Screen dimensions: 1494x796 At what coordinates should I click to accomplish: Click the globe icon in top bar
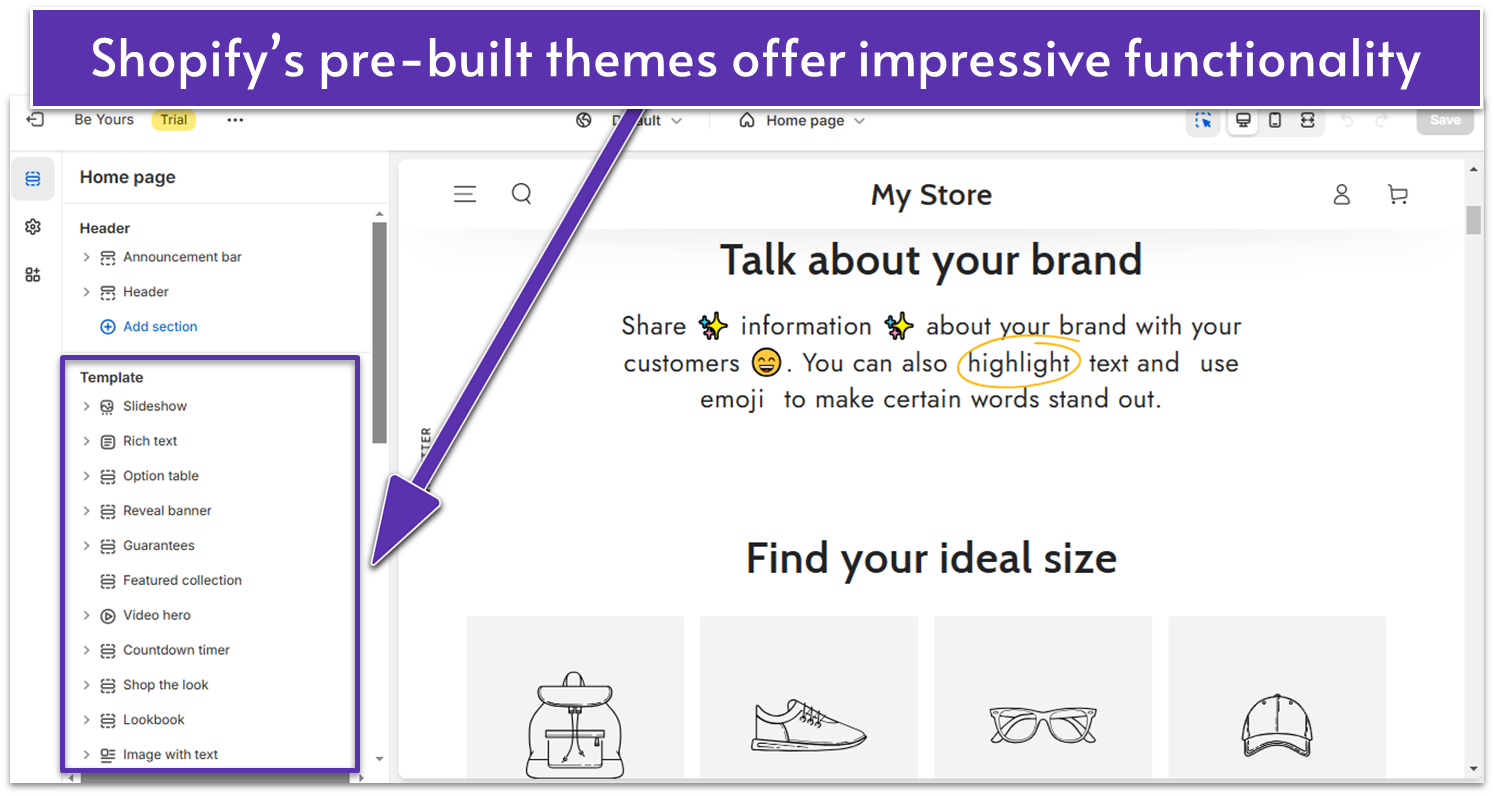pos(585,121)
